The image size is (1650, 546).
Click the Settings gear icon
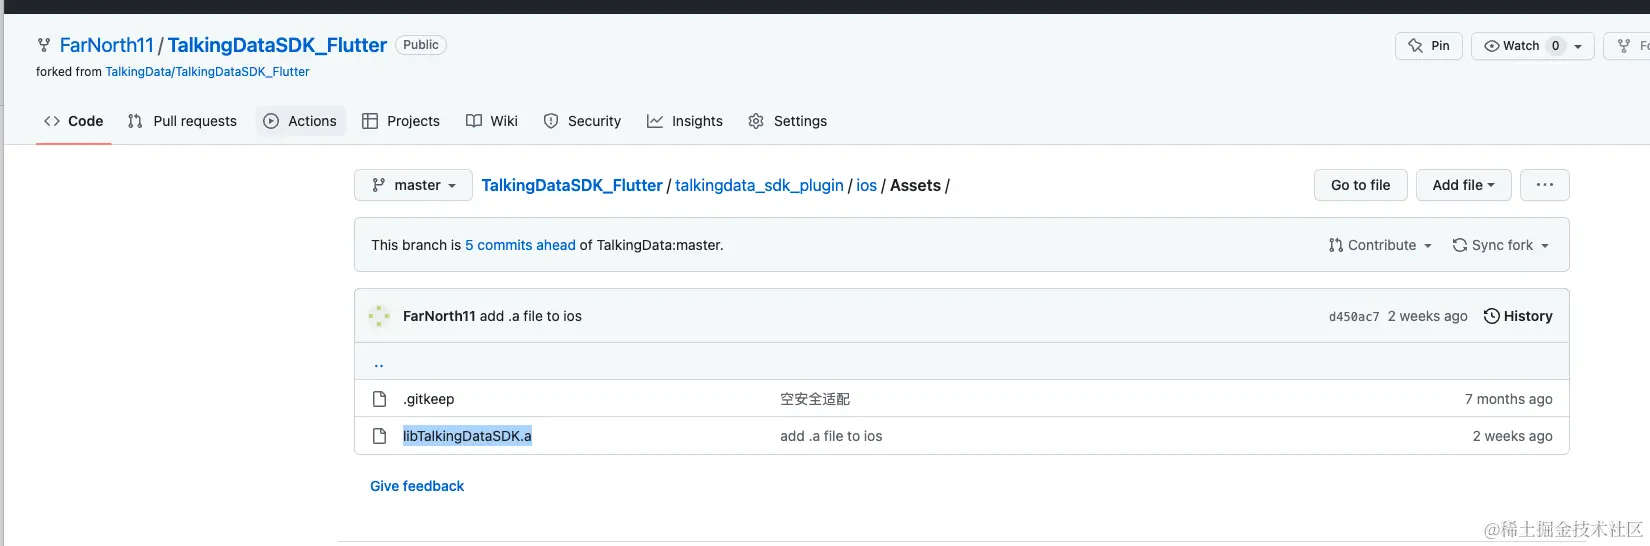click(756, 121)
